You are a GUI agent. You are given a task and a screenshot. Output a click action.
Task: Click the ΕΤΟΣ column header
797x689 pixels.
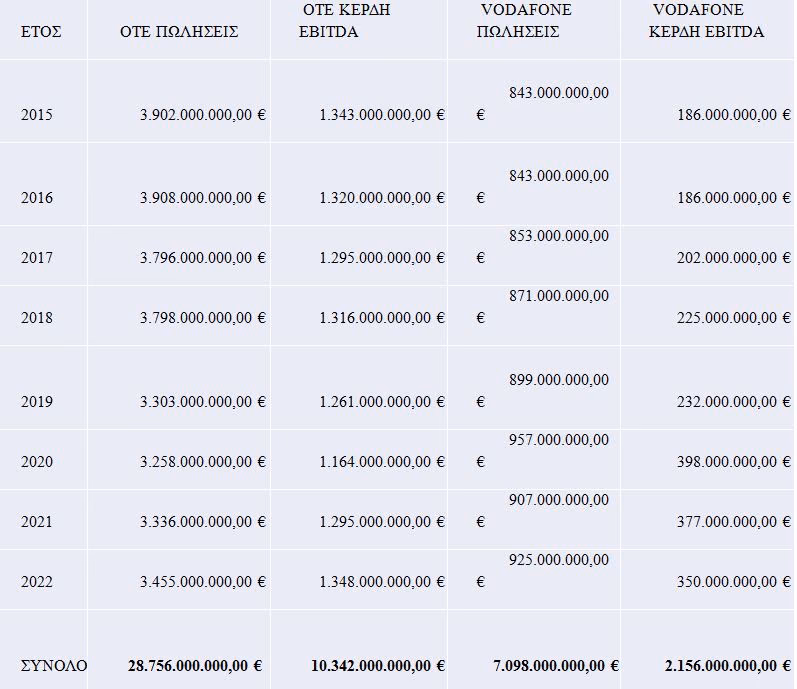[41, 32]
